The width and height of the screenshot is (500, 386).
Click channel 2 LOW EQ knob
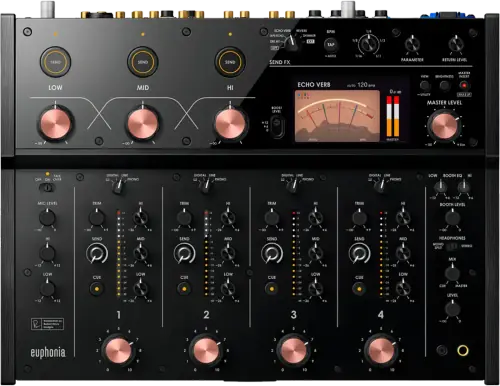[228, 289]
